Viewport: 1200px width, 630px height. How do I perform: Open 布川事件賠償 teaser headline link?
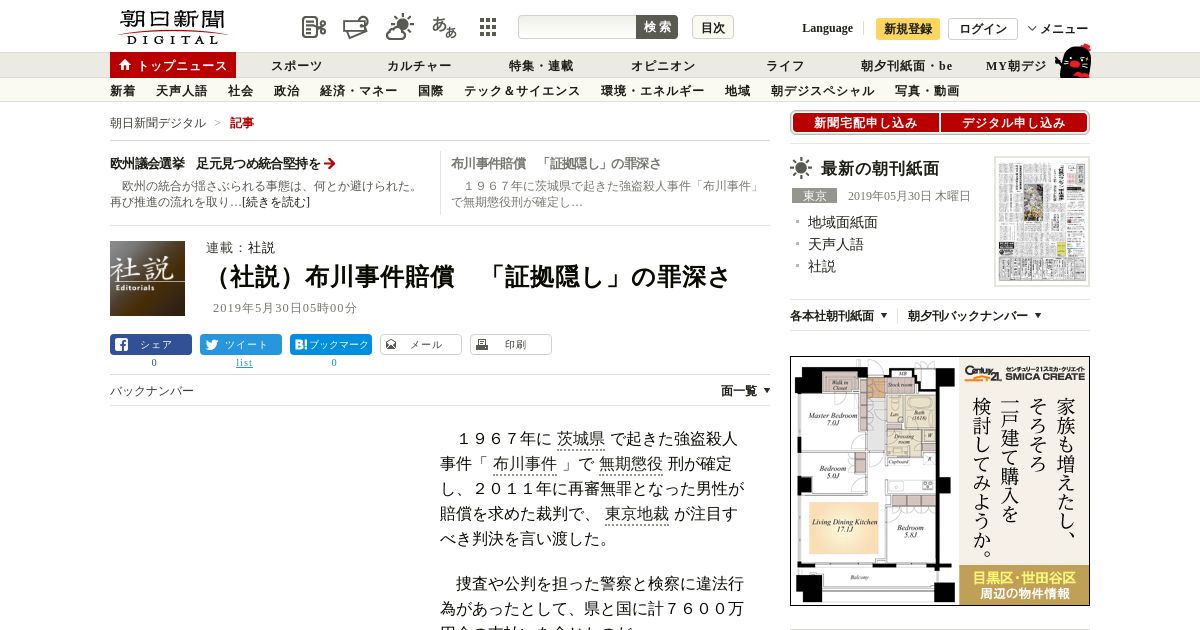pyautogui.click(x=556, y=164)
